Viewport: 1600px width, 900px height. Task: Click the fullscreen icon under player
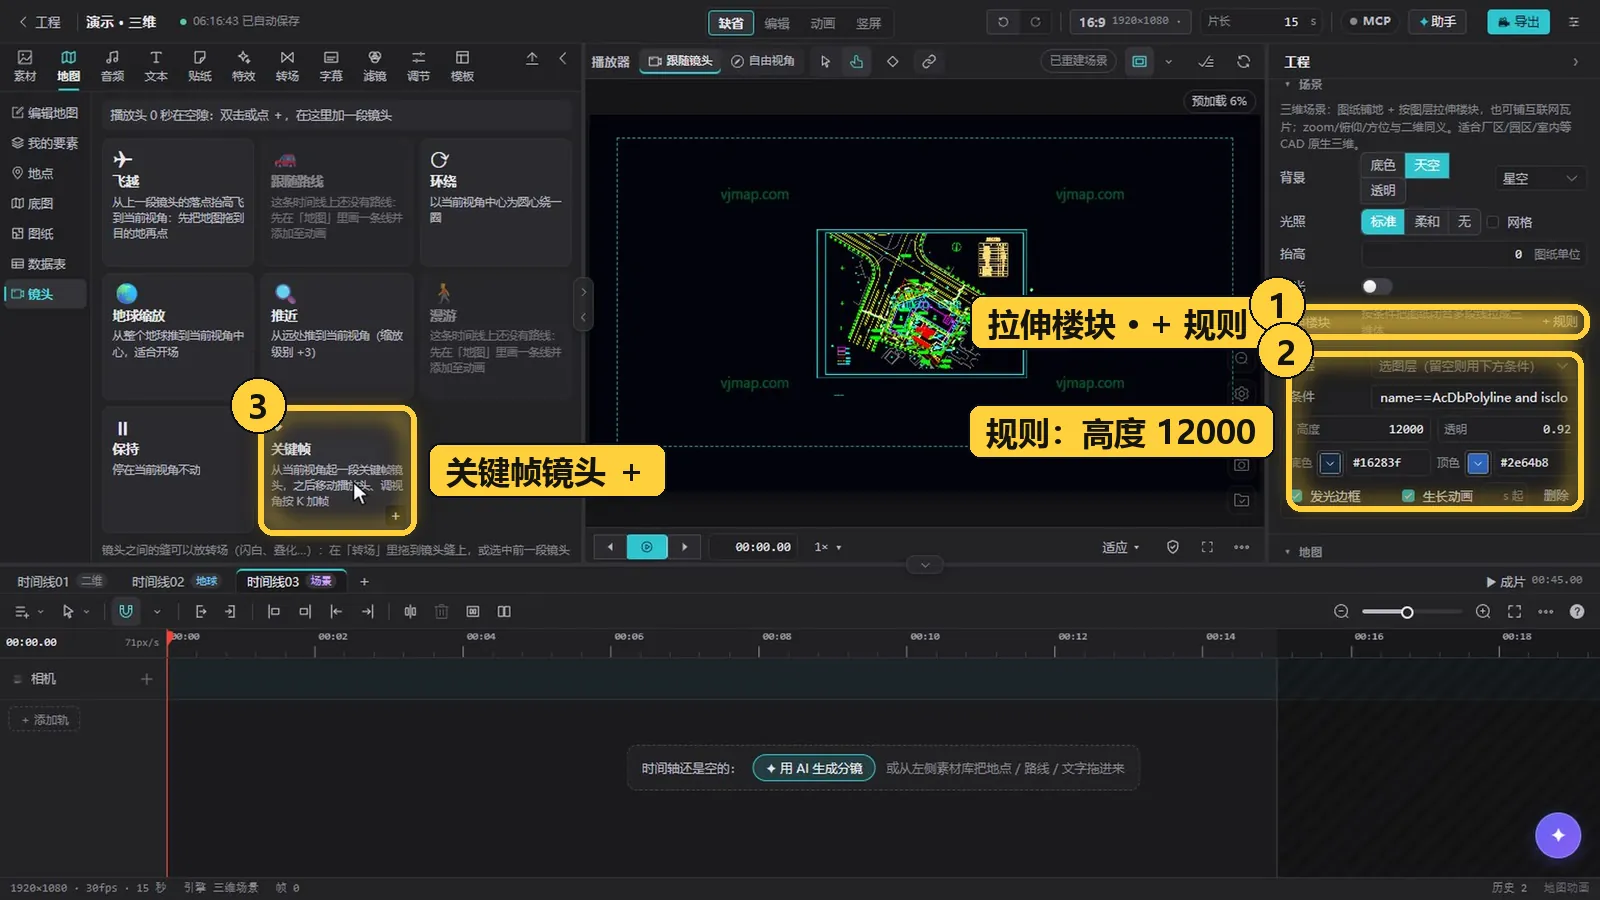(x=1207, y=547)
